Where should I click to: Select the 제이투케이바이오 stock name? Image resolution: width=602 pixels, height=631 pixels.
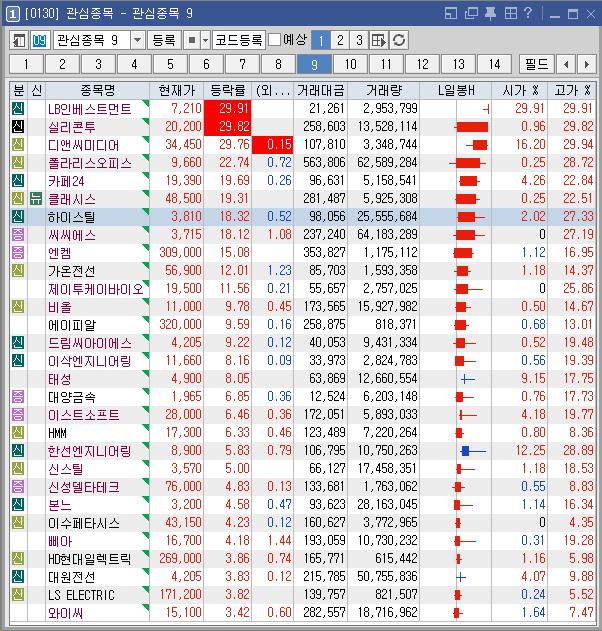click(96, 289)
